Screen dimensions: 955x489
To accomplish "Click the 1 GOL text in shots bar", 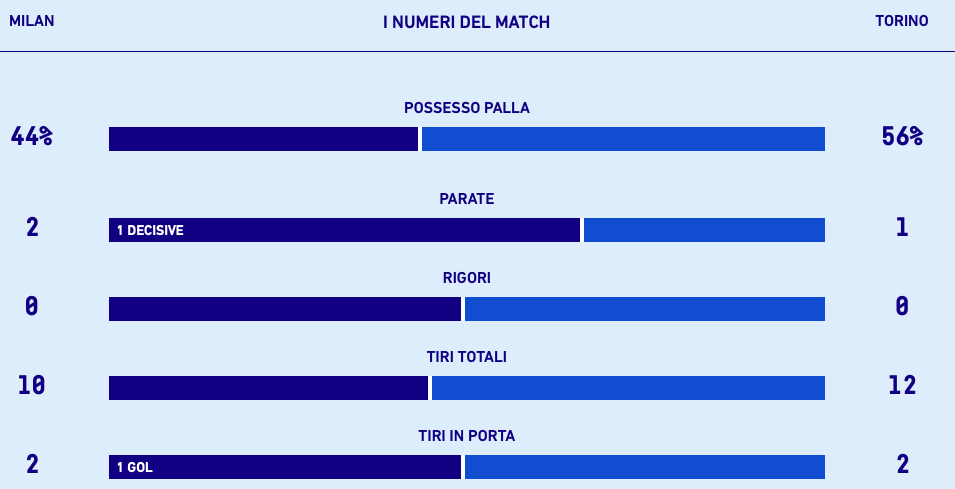I will pyautogui.click(x=135, y=467).
